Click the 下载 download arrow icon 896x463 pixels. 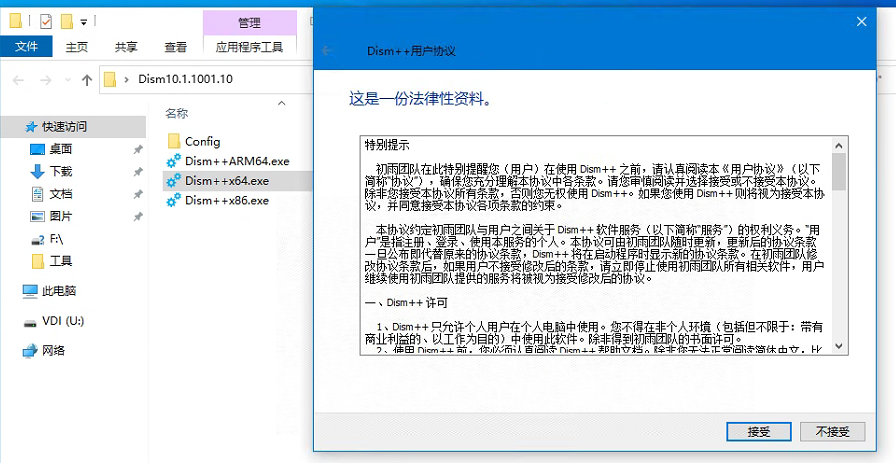point(38,171)
